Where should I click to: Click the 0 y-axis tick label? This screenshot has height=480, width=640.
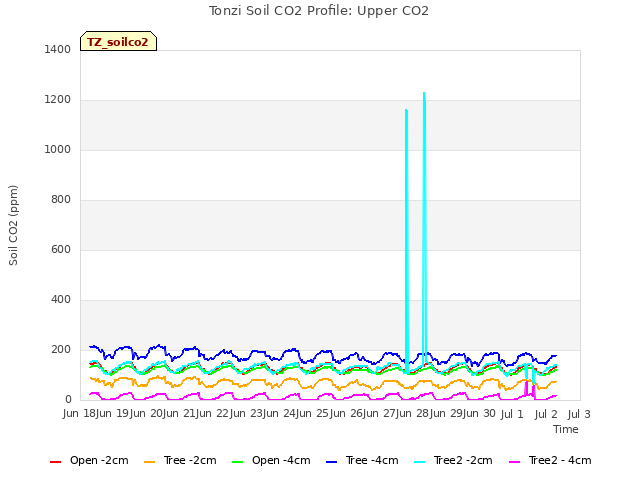pyautogui.click(x=68, y=400)
